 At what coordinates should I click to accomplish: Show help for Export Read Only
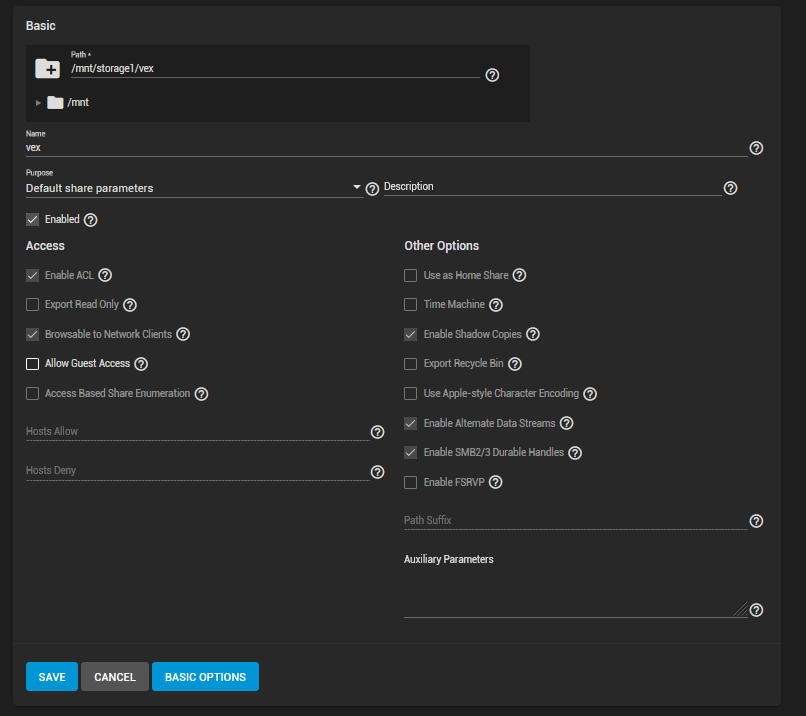[130, 305]
